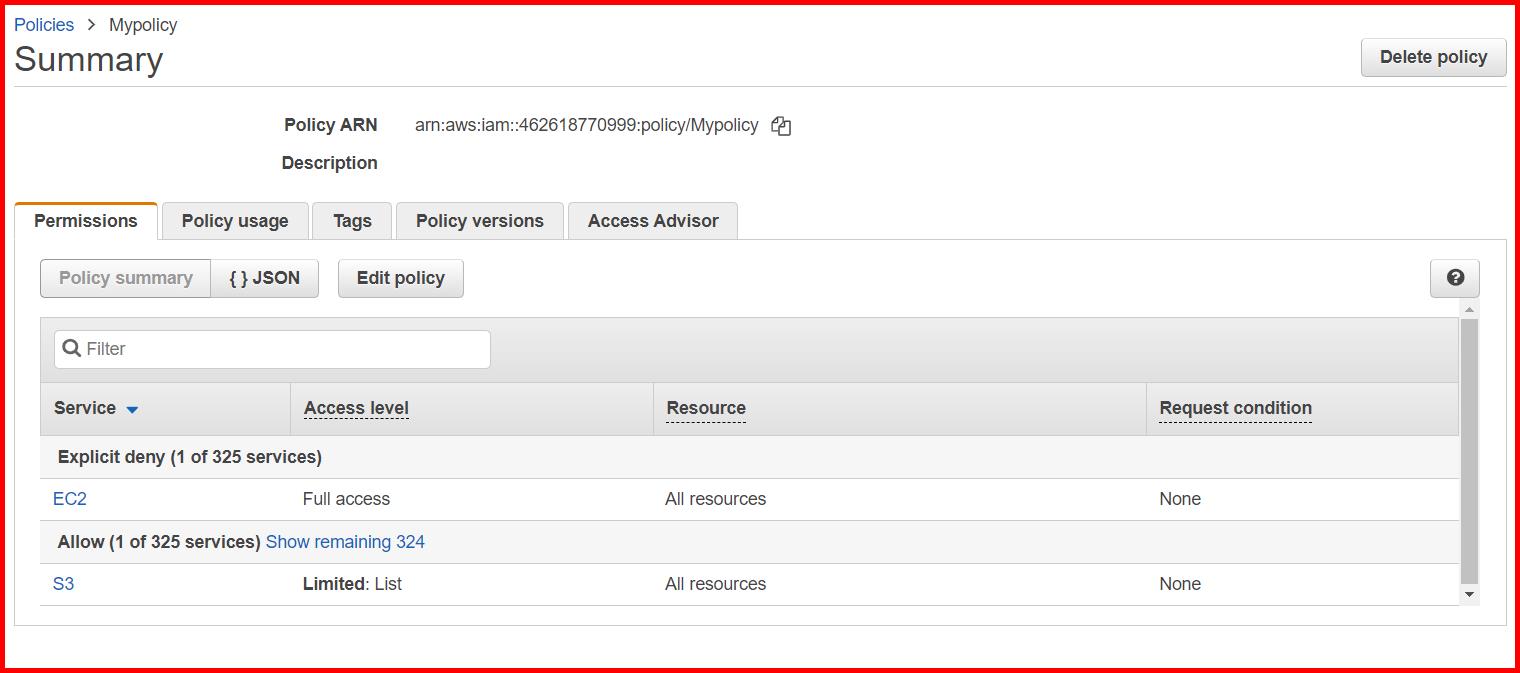Select the Policy summary view
The height and width of the screenshot is (673, 1520).
124,278
